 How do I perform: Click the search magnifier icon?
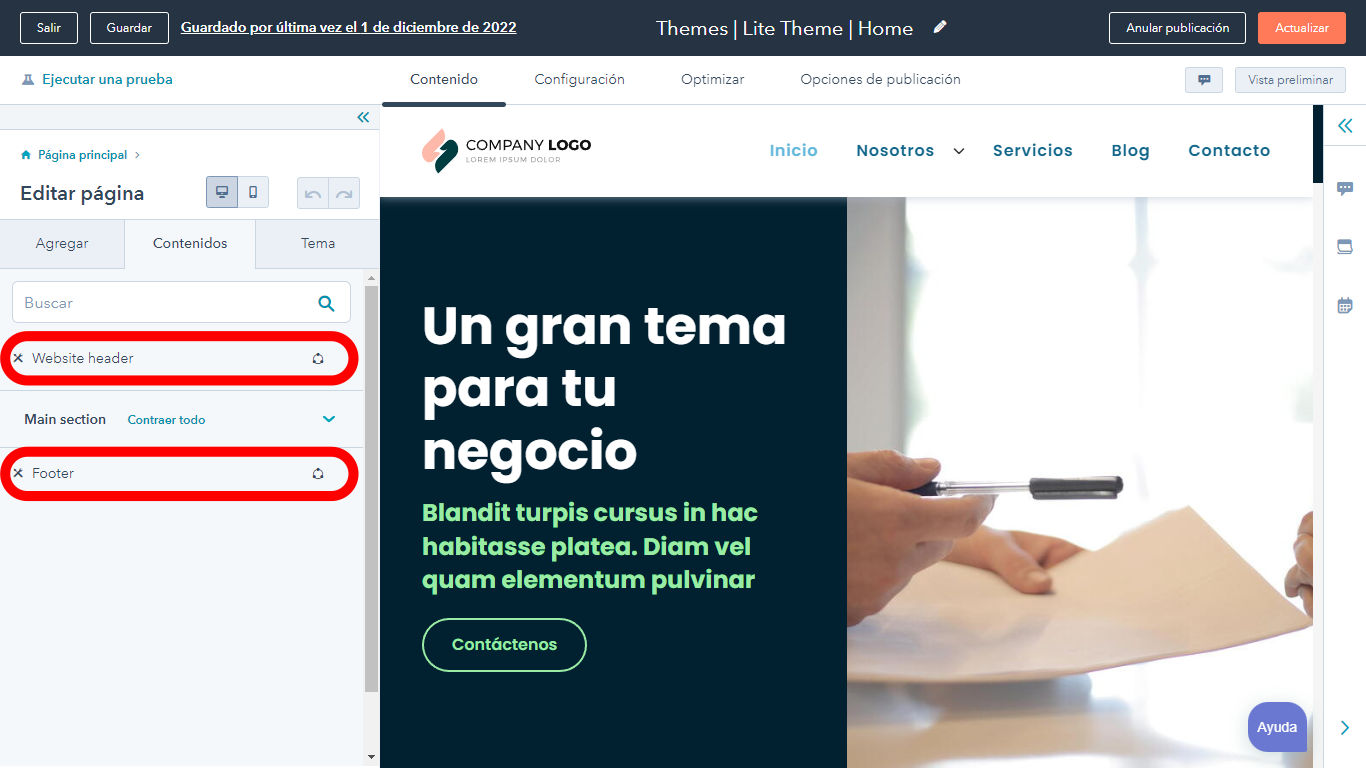point(326,303)
